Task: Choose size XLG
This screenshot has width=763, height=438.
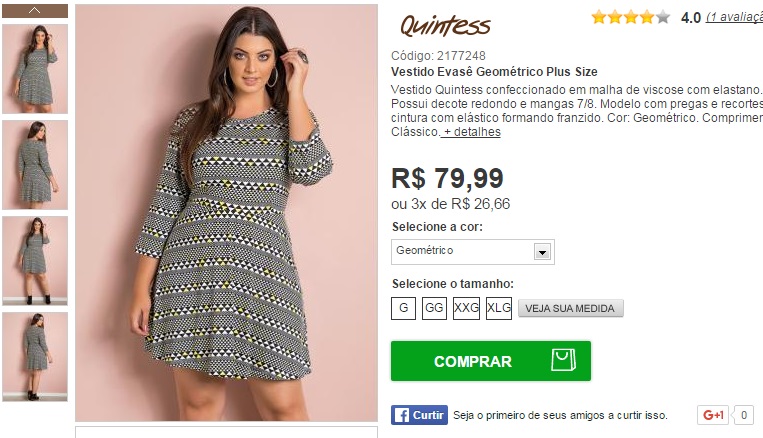Action: (x=499, y=308)
